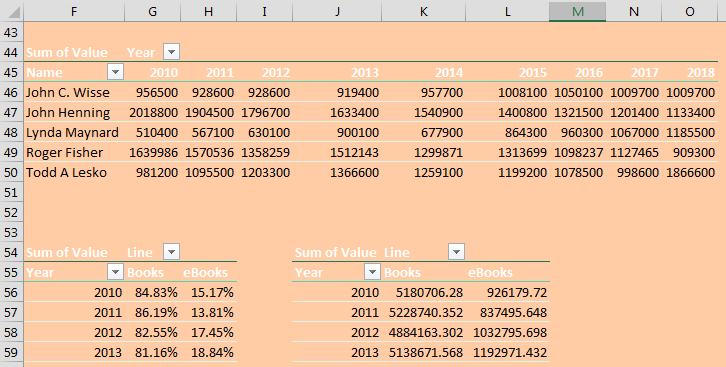The width and height of the screenshot is (726, 367).
Task: Select row 43 header
Action: point(11,32)
